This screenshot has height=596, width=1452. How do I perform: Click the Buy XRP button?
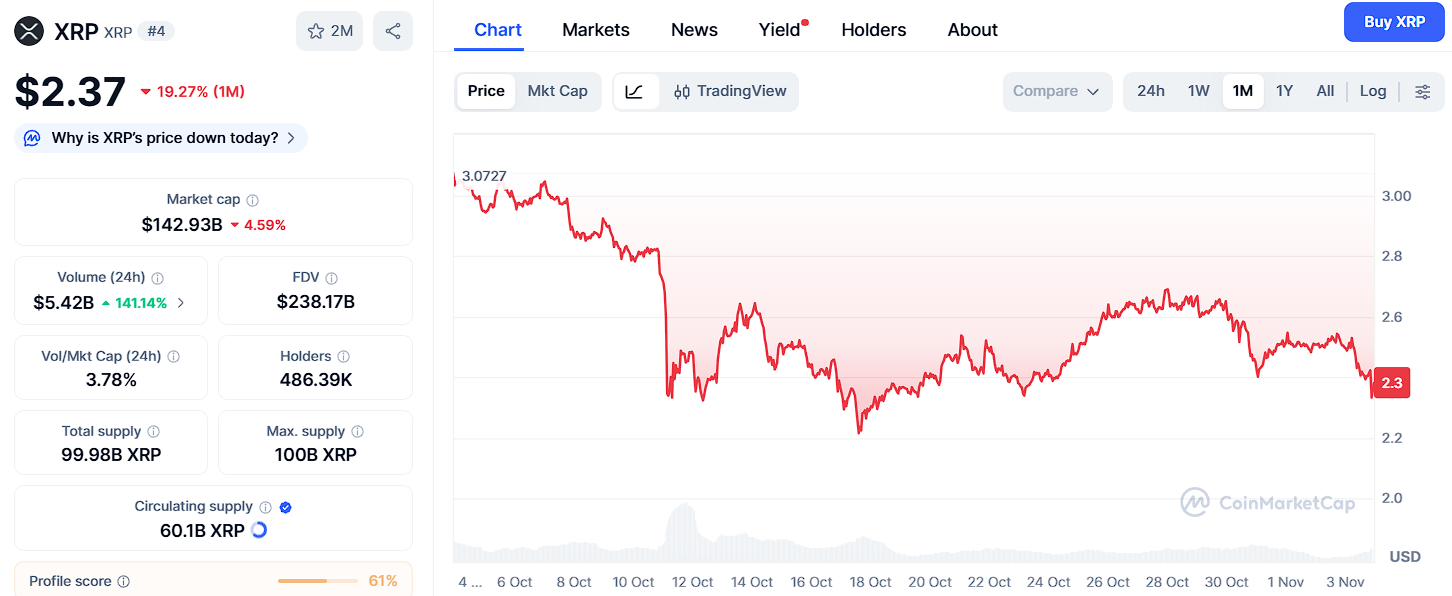[x=1394, y=21]
